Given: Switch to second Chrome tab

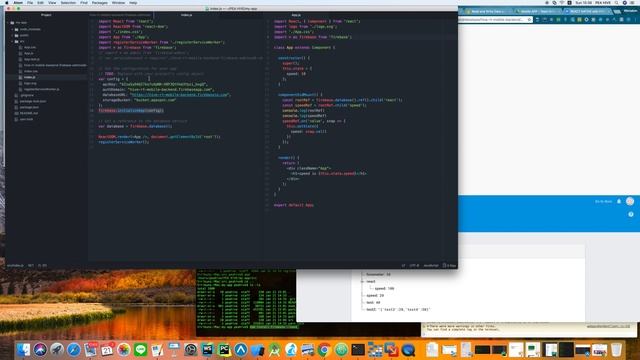Looking at the screenshot, I should 538,11.
